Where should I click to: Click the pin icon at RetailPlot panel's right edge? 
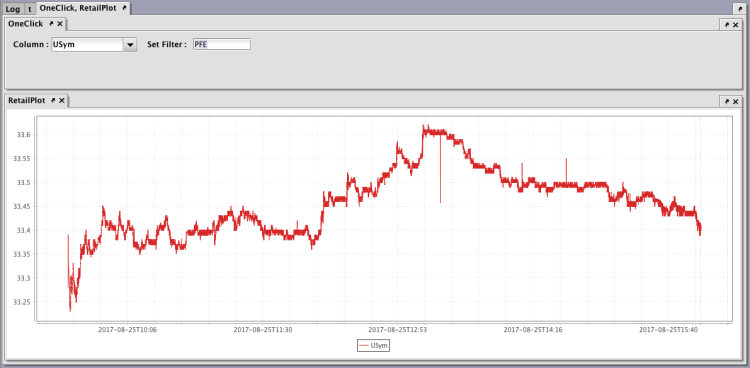point(727,101)
